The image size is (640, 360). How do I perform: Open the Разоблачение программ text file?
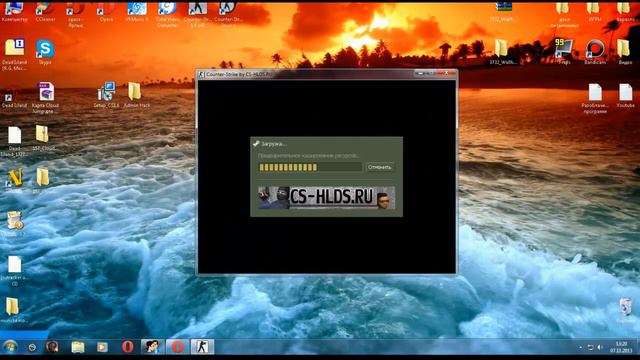pos(595,98)
